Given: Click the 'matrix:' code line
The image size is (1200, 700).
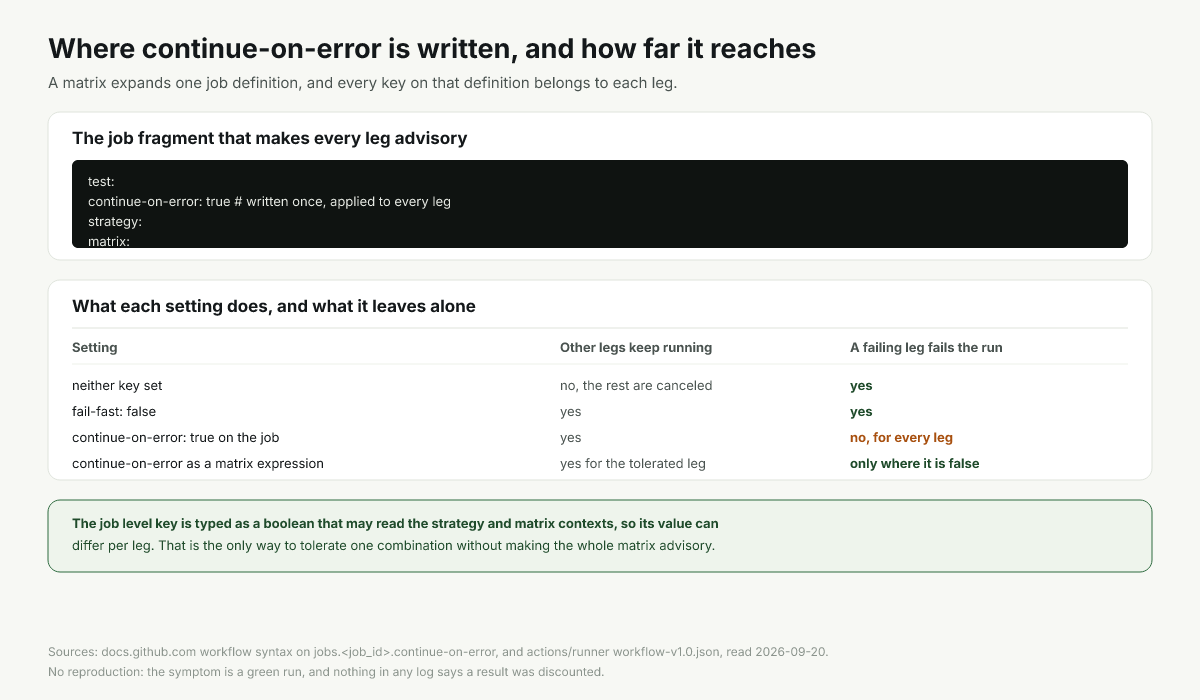Looking at the screenshot, I should (110, 241).
